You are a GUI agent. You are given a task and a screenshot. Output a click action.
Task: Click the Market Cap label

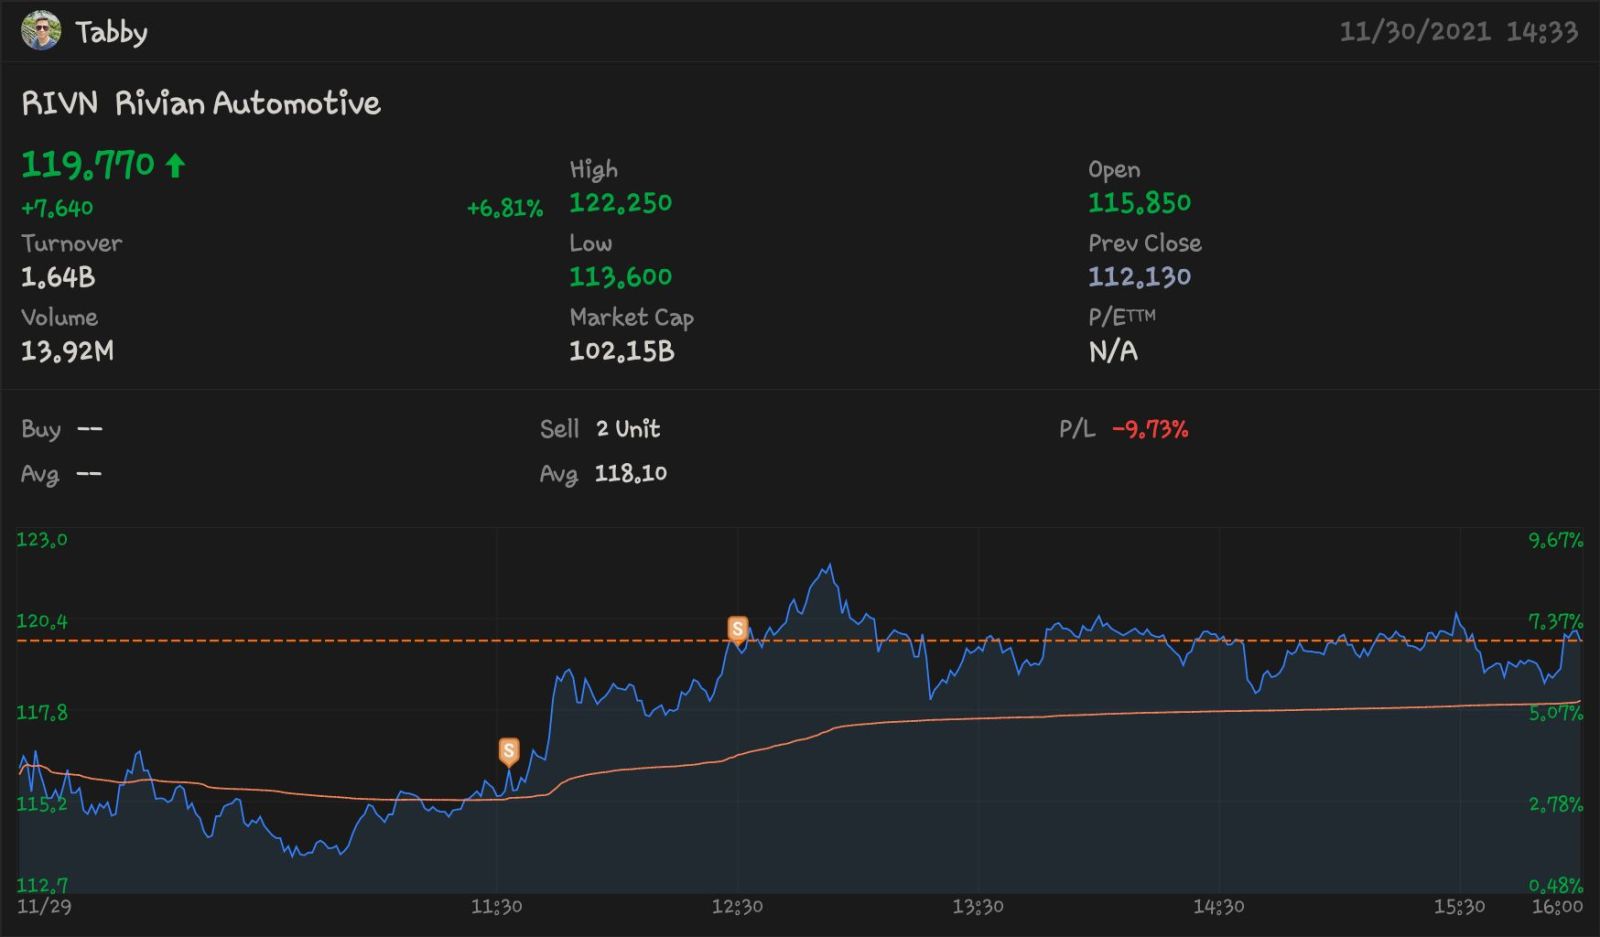632,318
